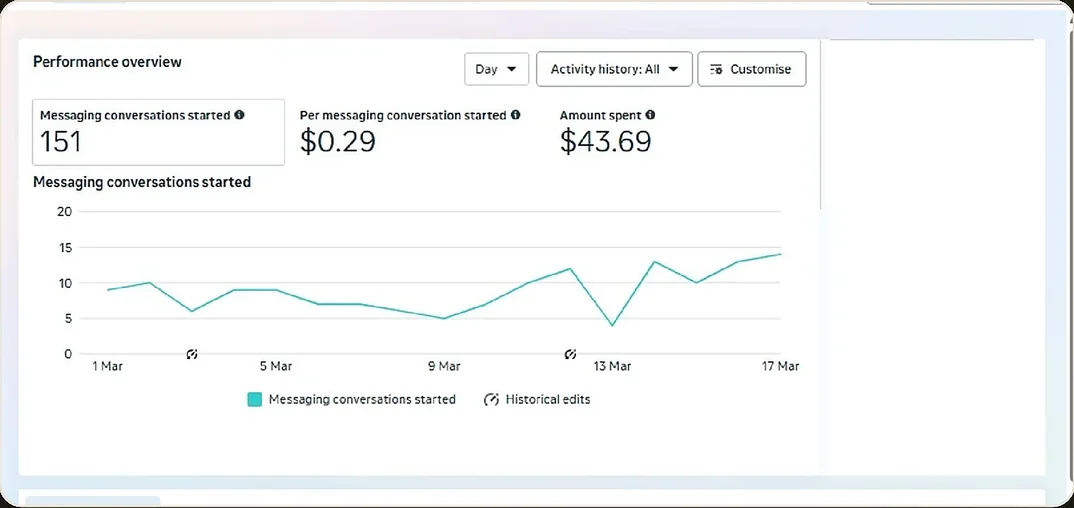1074x508 pixels.
Task: Click the 1 Mar axis label
Action: pyautogui.click(x=108, y=367)
